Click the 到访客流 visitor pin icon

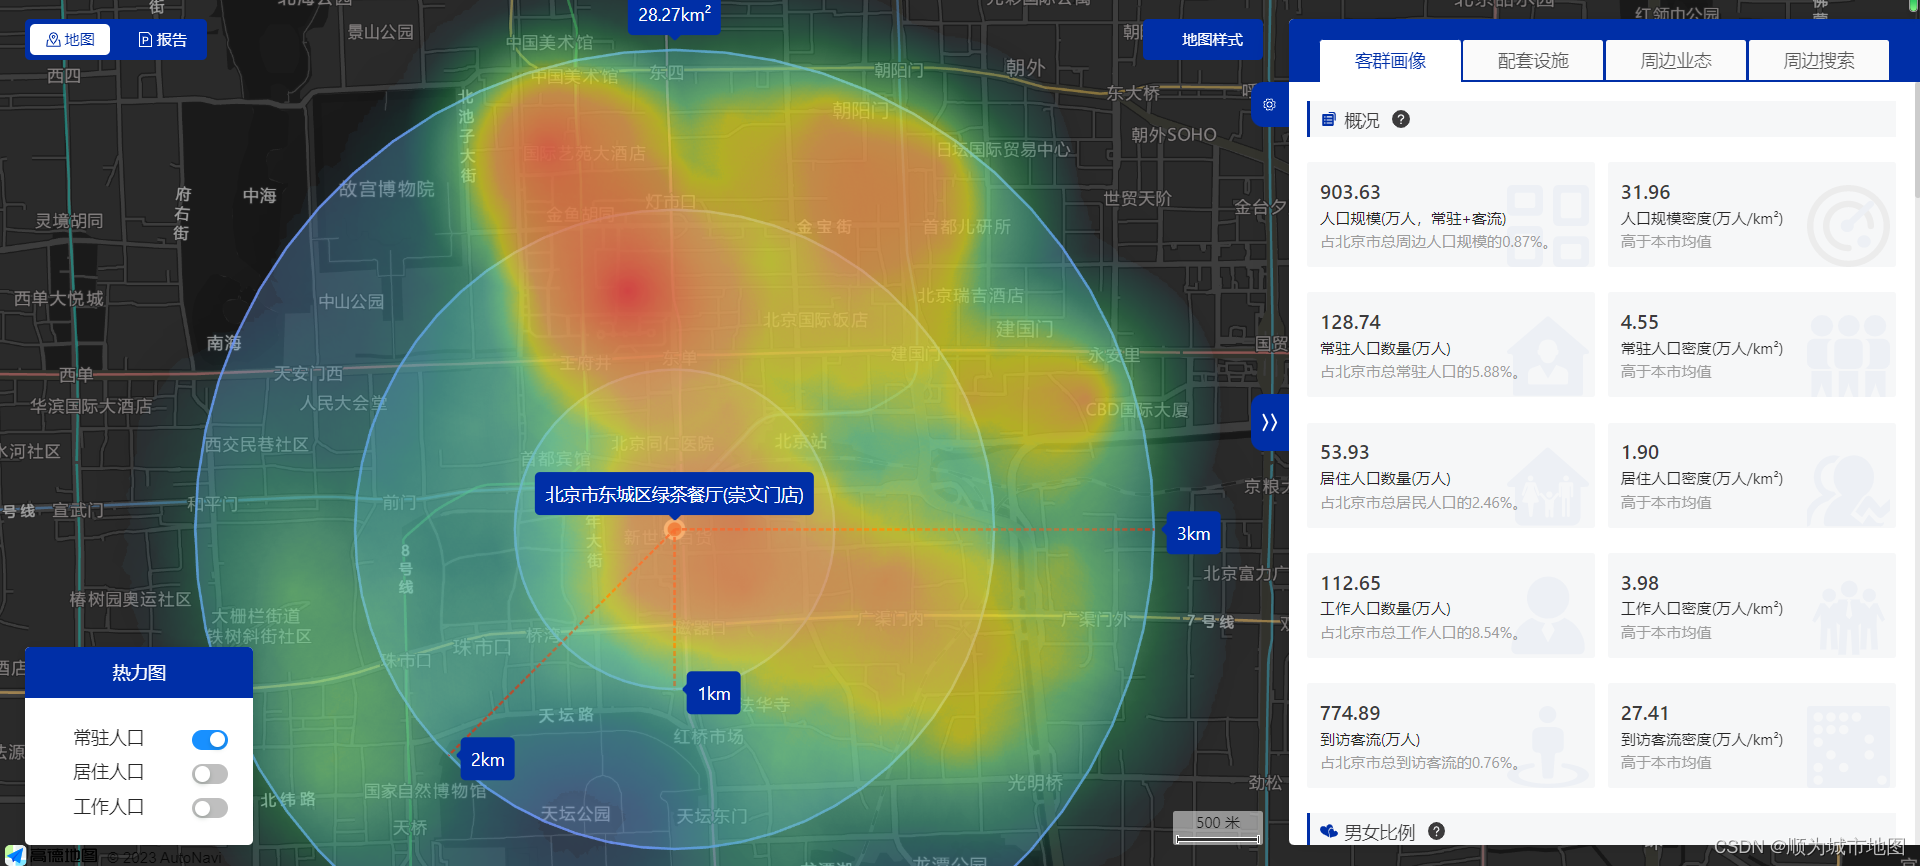(1548, 746)
